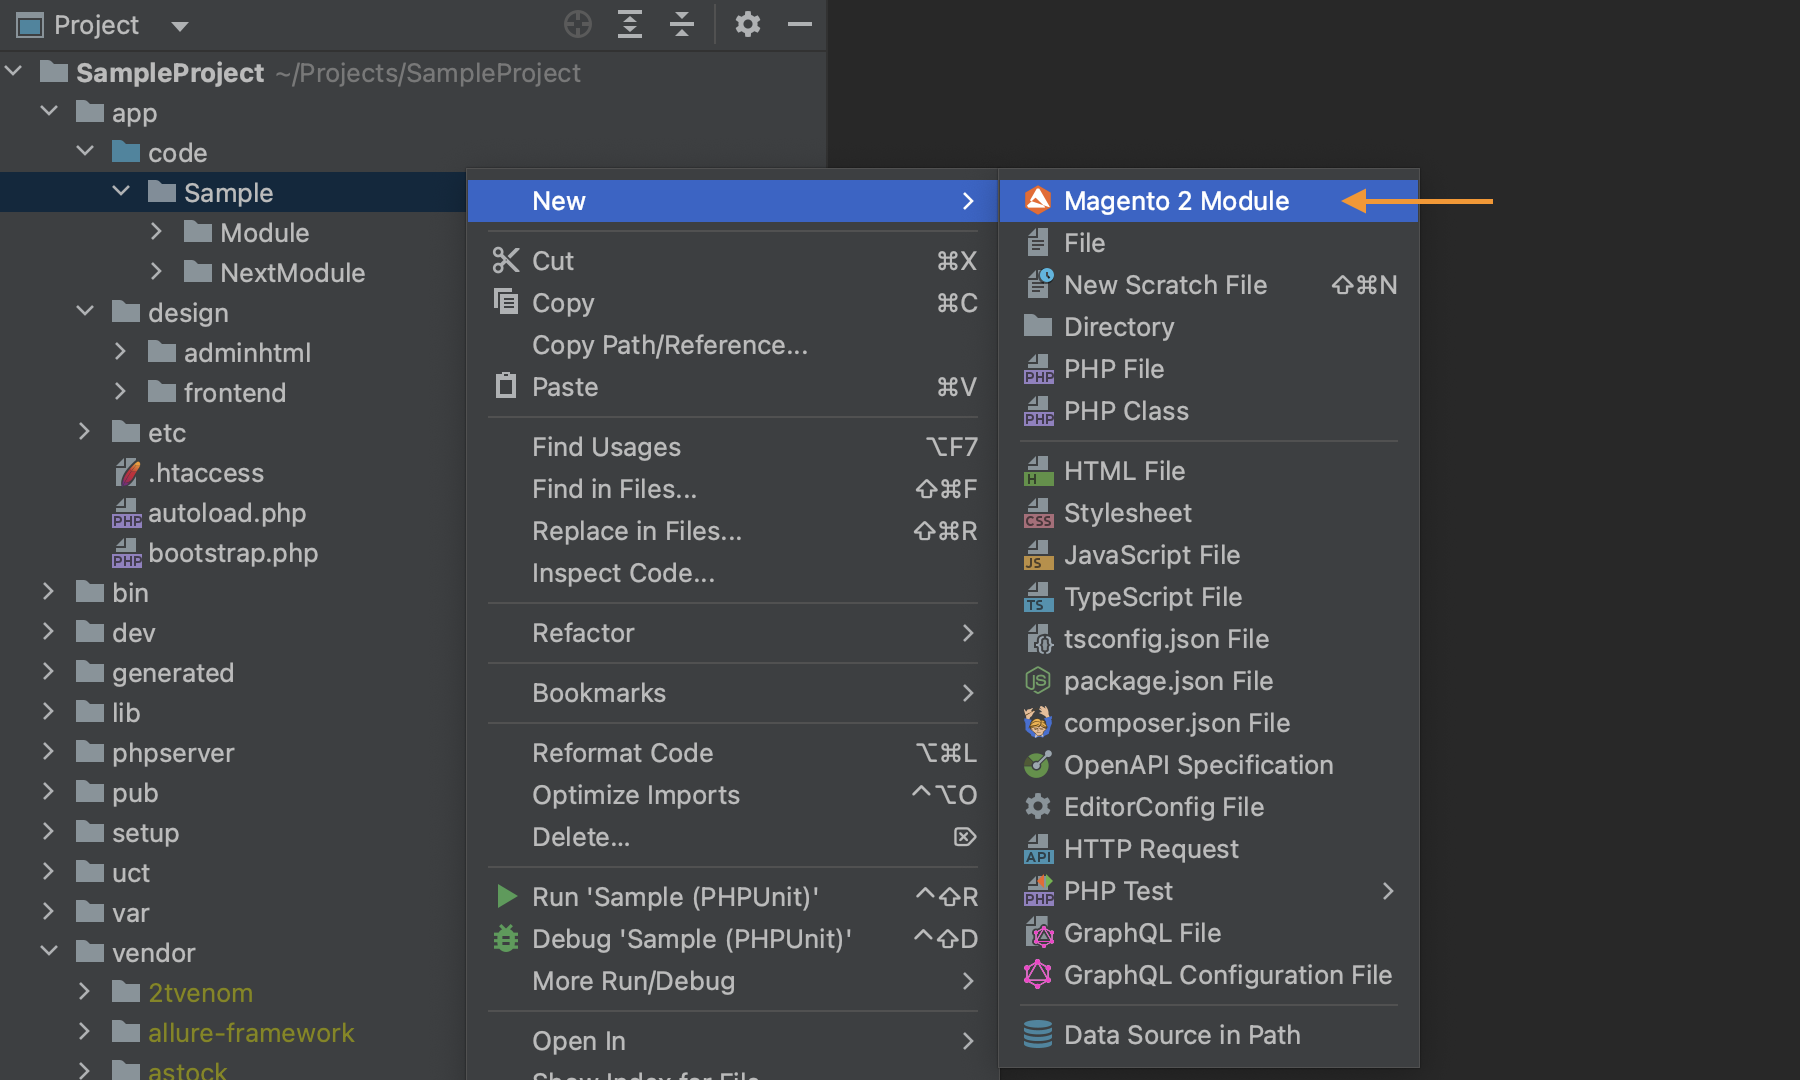
Task: Select Find Usages
Action: coord(733,447)
